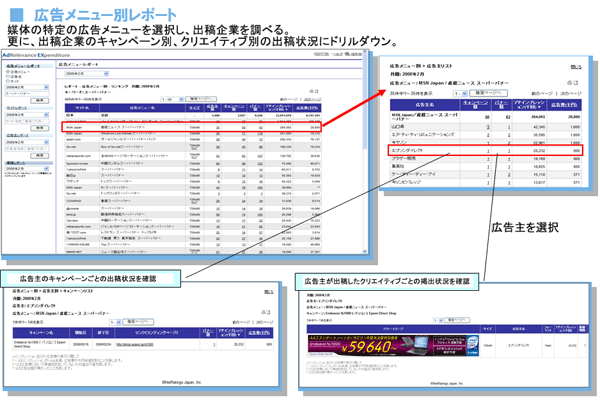Click the 検索 button in the advertiser report section

coord(39,155)
